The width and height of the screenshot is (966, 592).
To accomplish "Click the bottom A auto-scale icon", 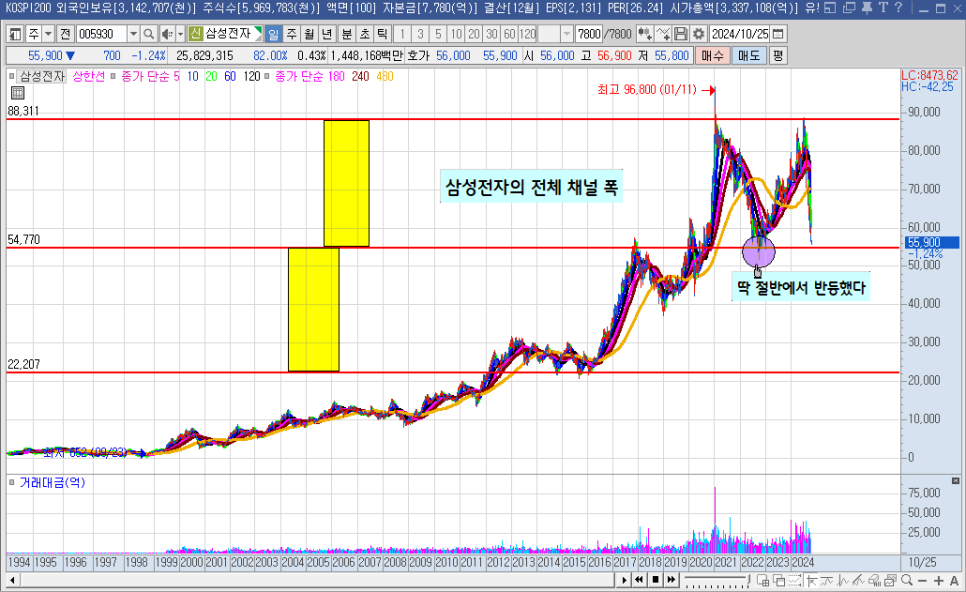I will point(954,580).
